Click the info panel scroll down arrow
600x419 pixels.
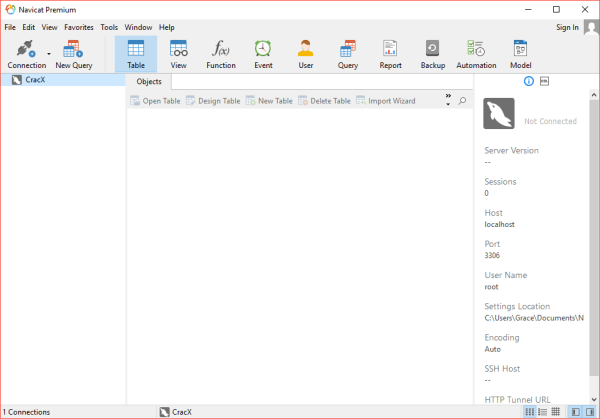pos(594,399)
